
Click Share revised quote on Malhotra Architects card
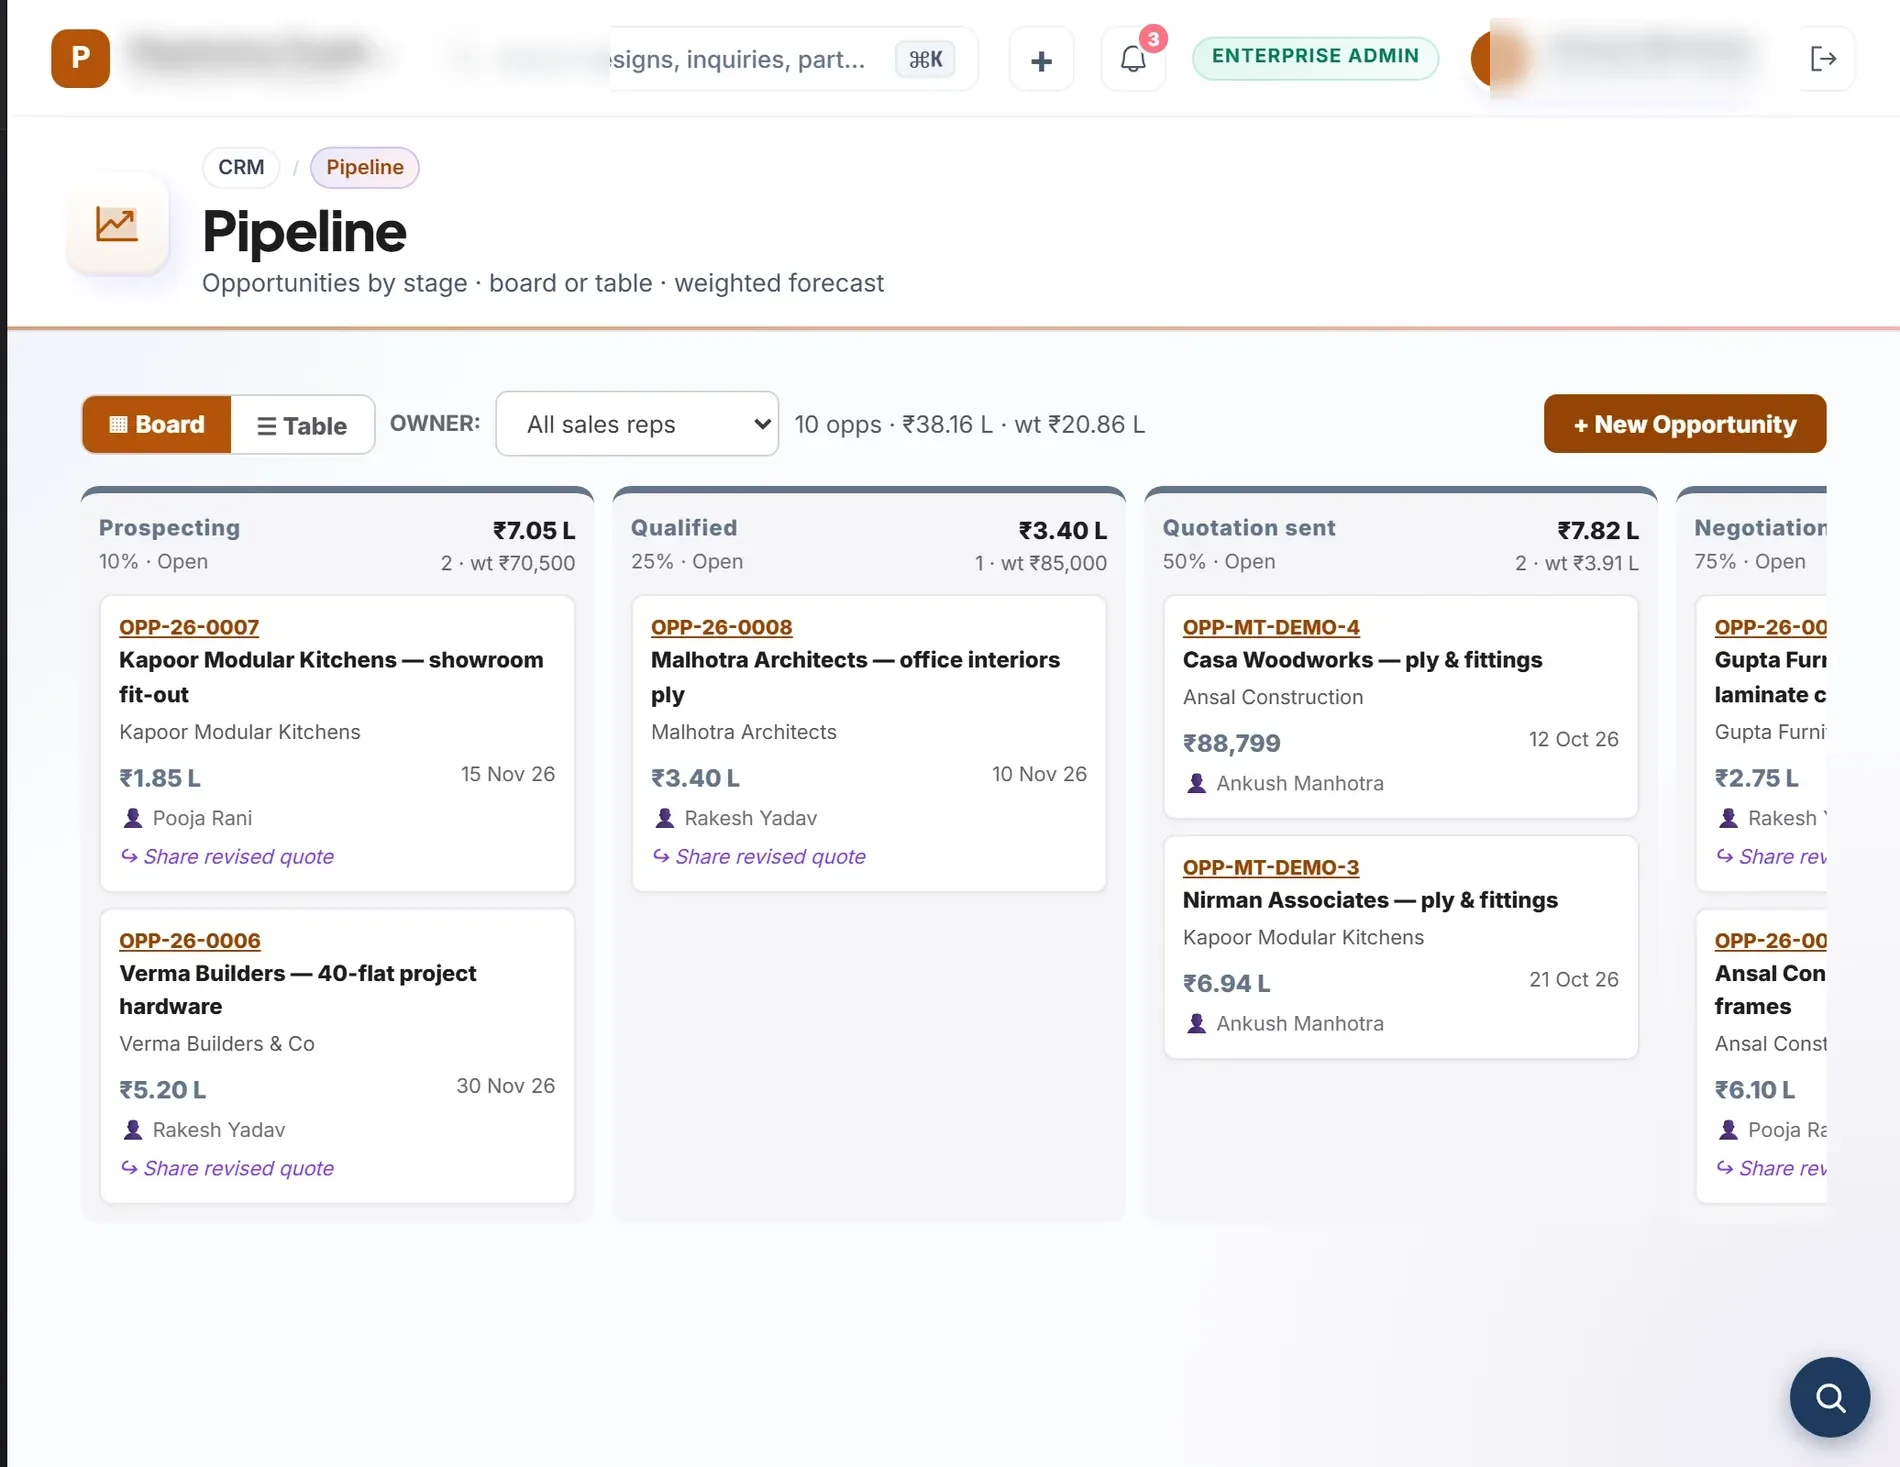click(759, 857)
